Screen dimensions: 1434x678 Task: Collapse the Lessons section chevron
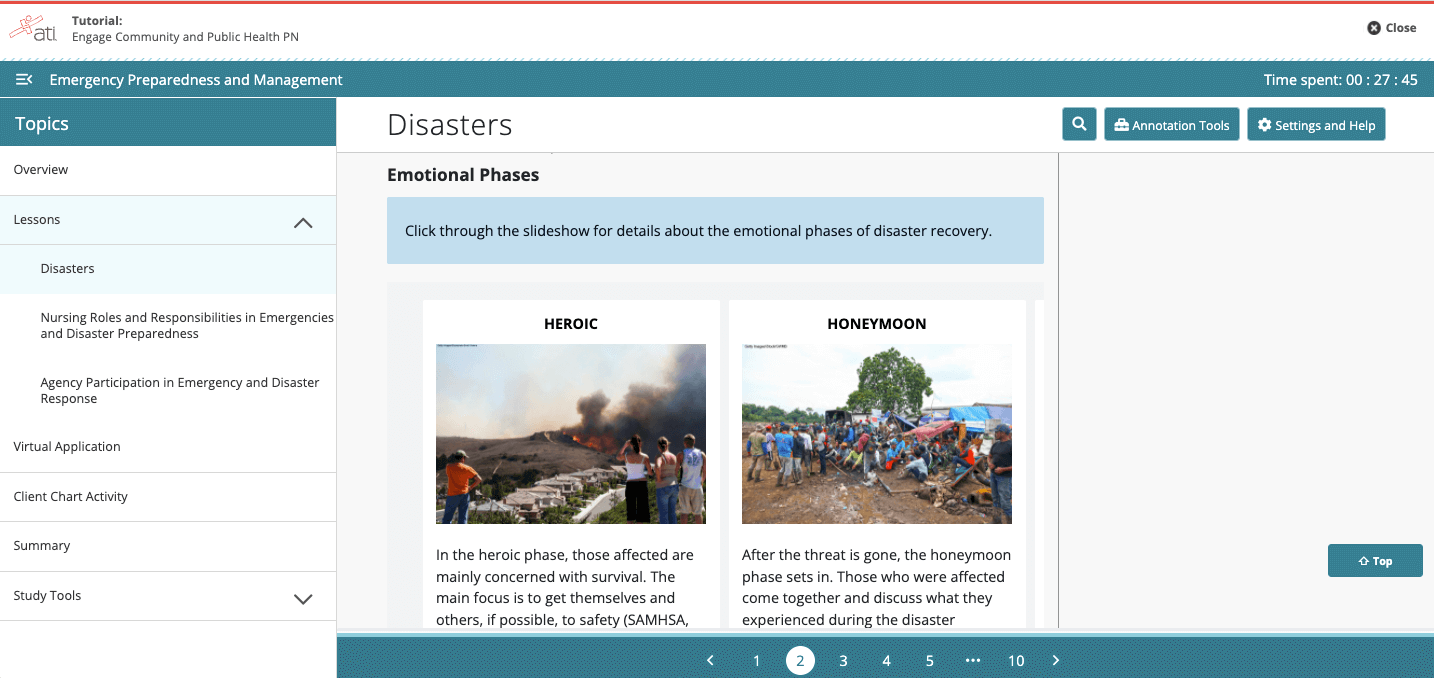pyautogui.click(x=303, y=223)
